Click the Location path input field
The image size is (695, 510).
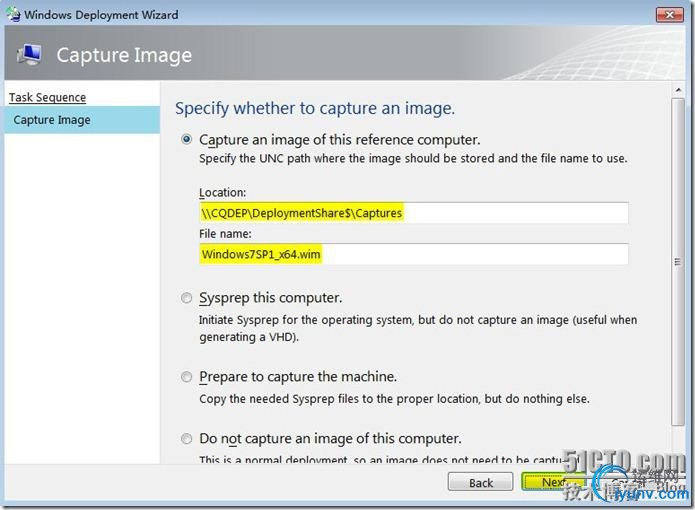tap(414, 213)
